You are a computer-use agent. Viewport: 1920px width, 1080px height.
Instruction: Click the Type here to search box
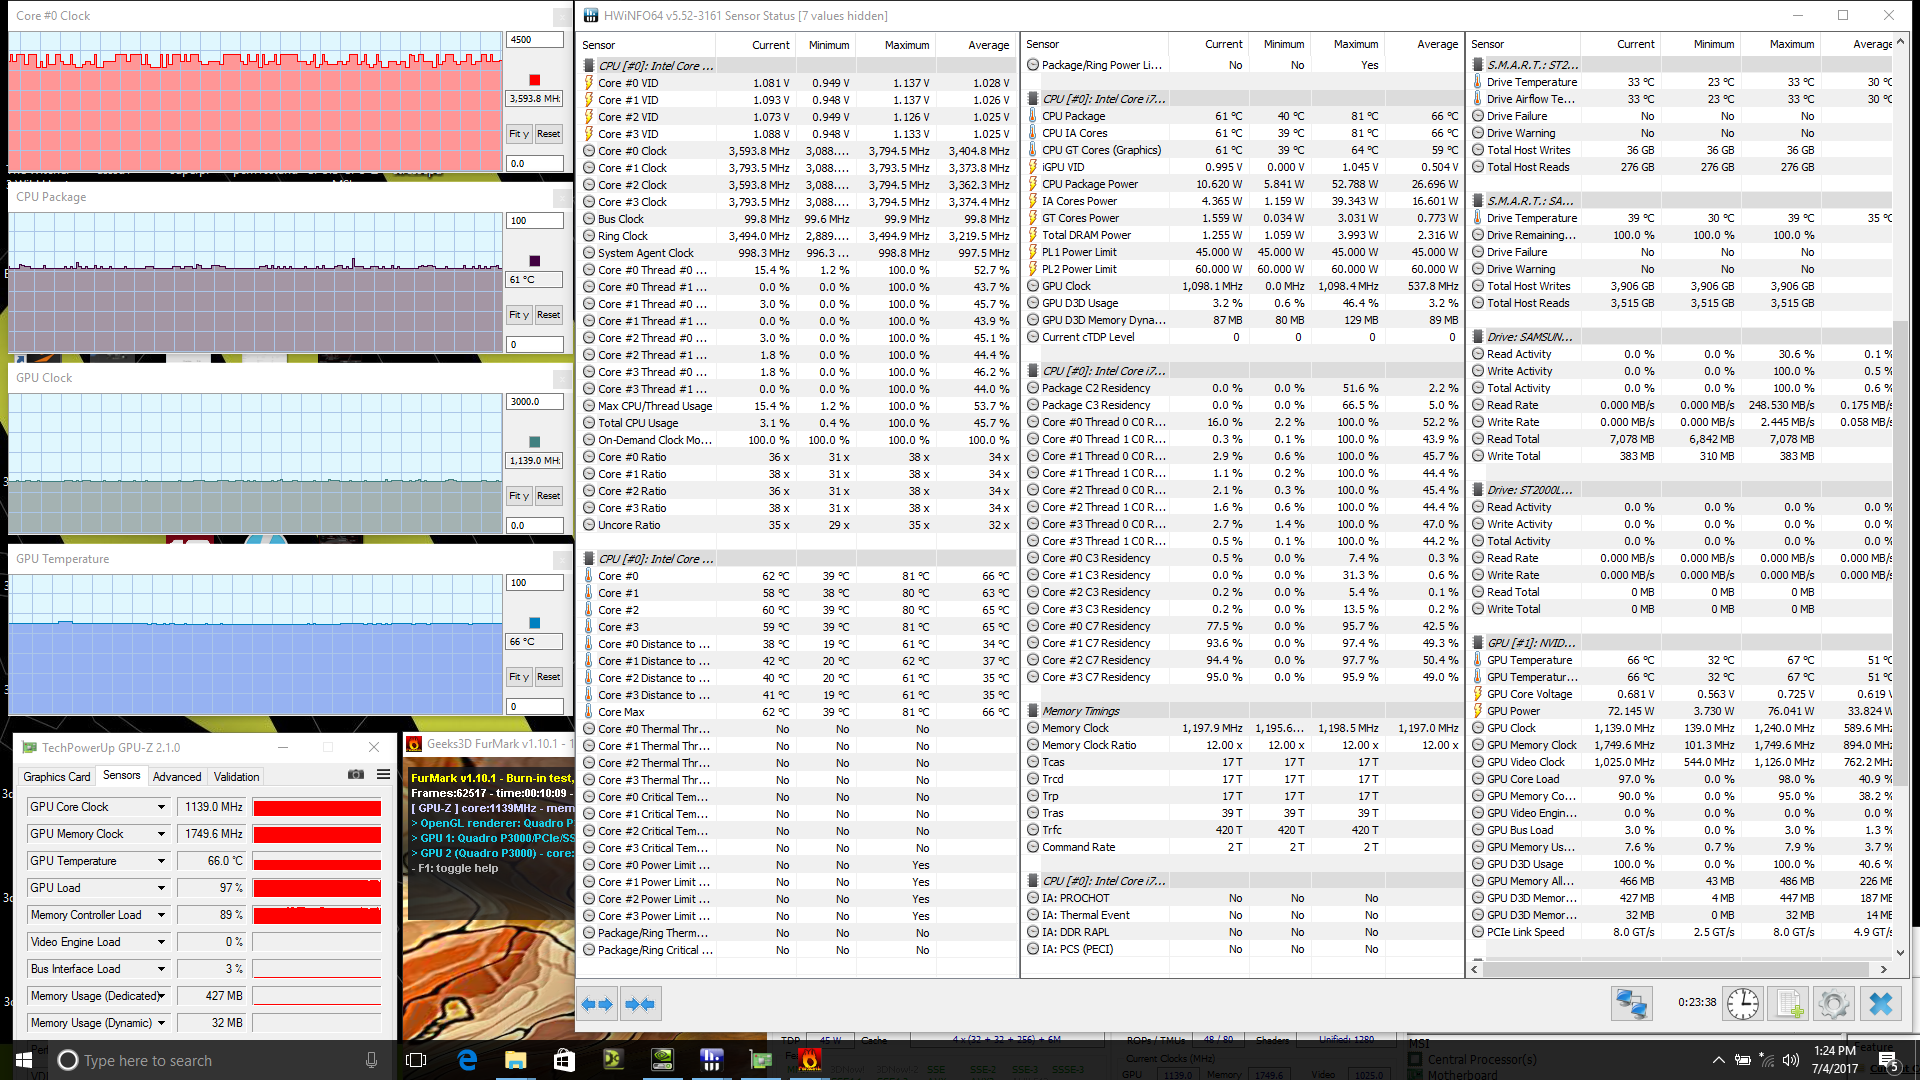pos(215,1060)
